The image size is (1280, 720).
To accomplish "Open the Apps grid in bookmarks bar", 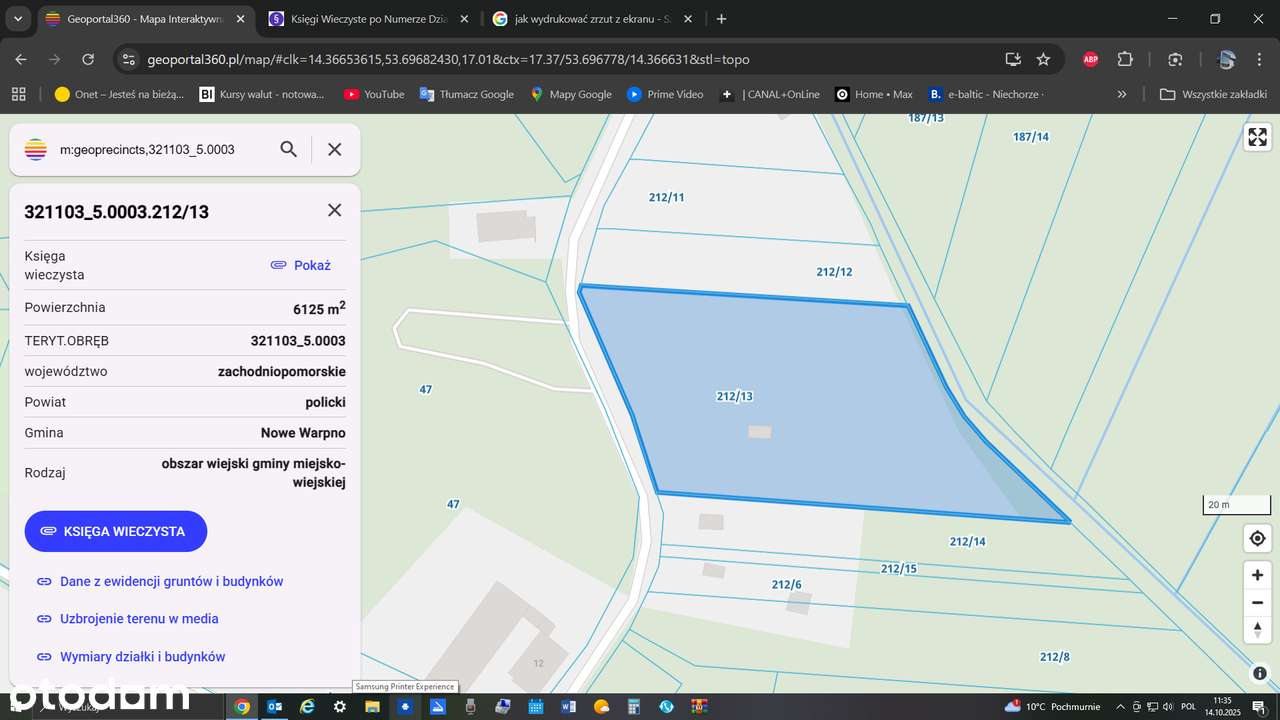I will pos(18,94).
